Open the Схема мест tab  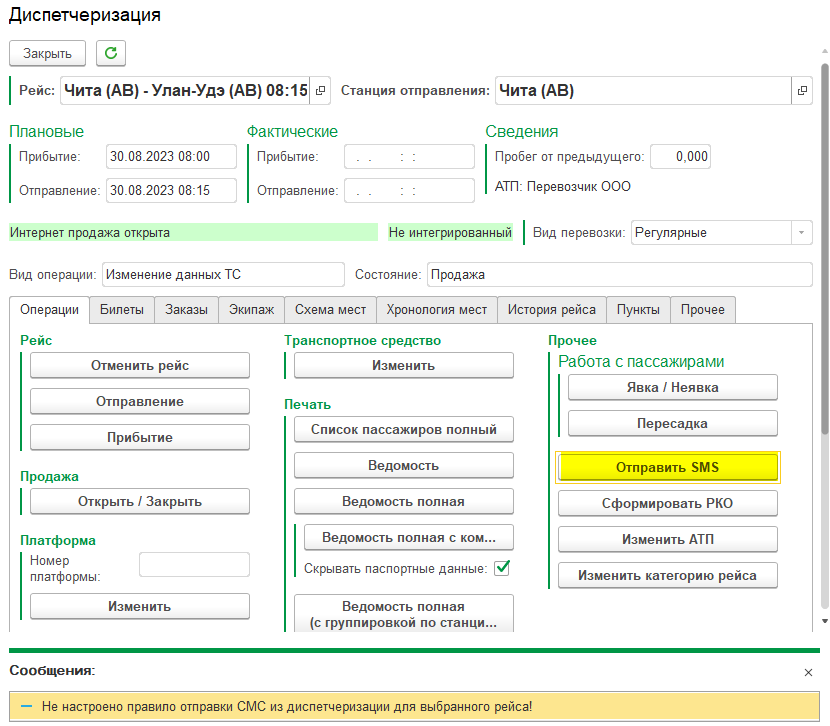[x=330, y=310]
